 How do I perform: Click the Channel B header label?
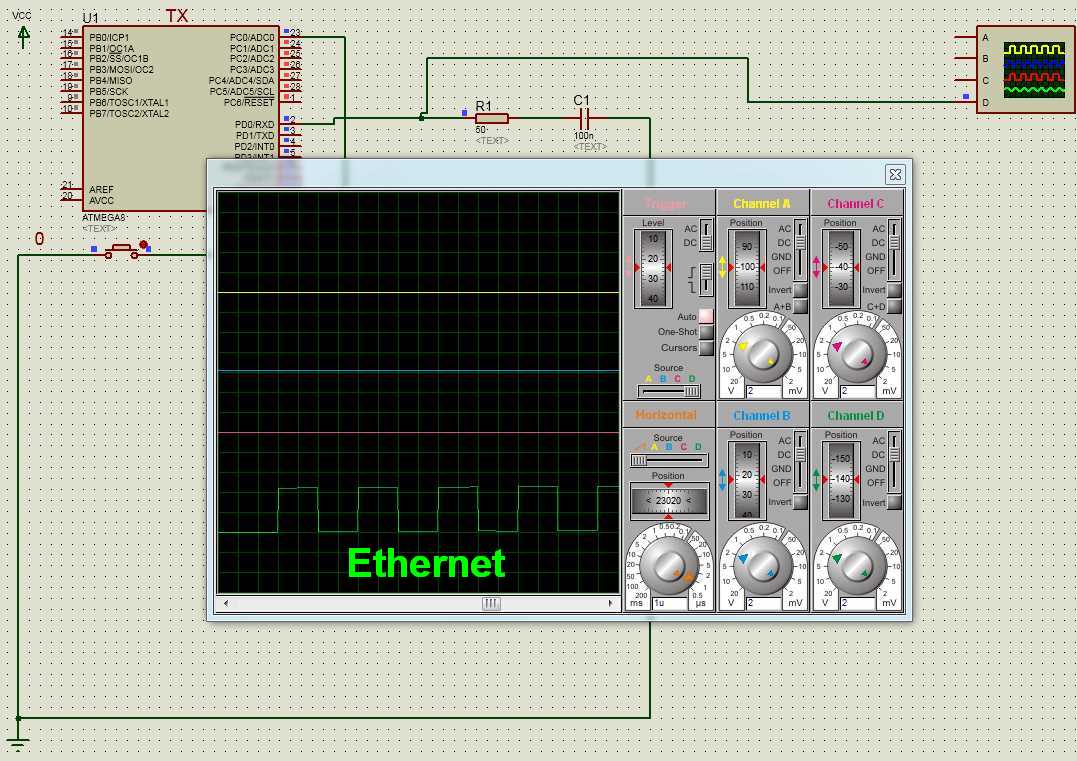tap(762, 416)
